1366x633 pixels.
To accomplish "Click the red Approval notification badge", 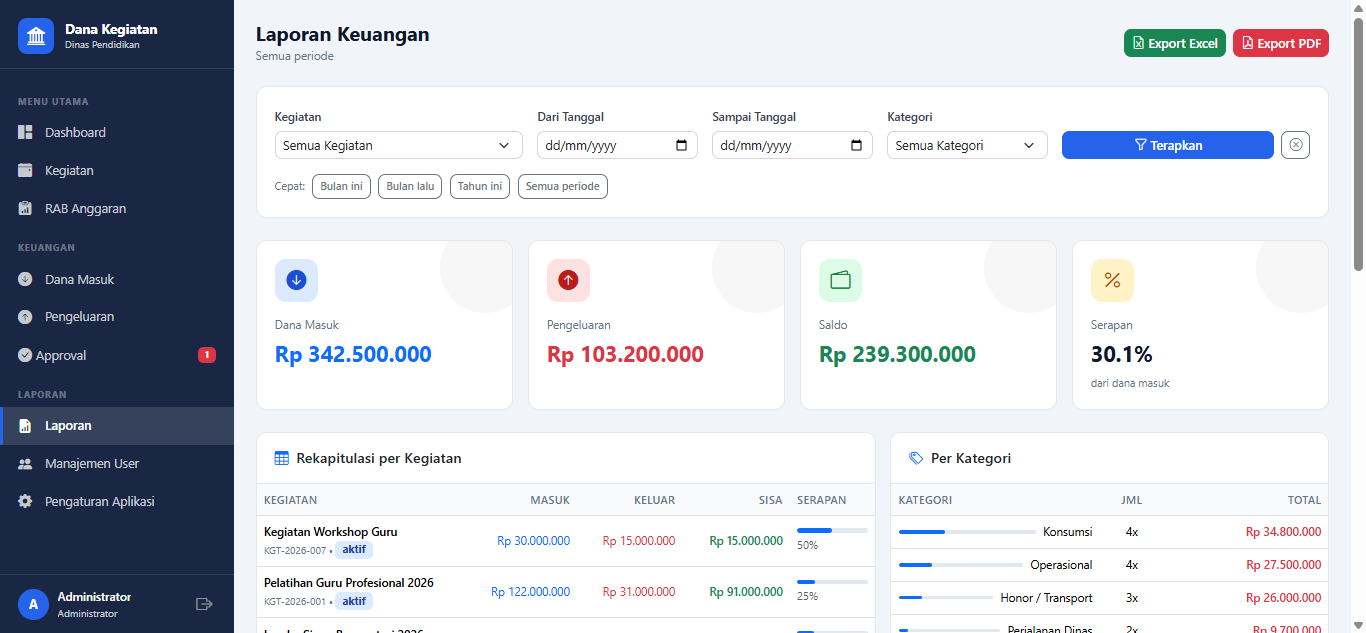I will pos(207,355).
